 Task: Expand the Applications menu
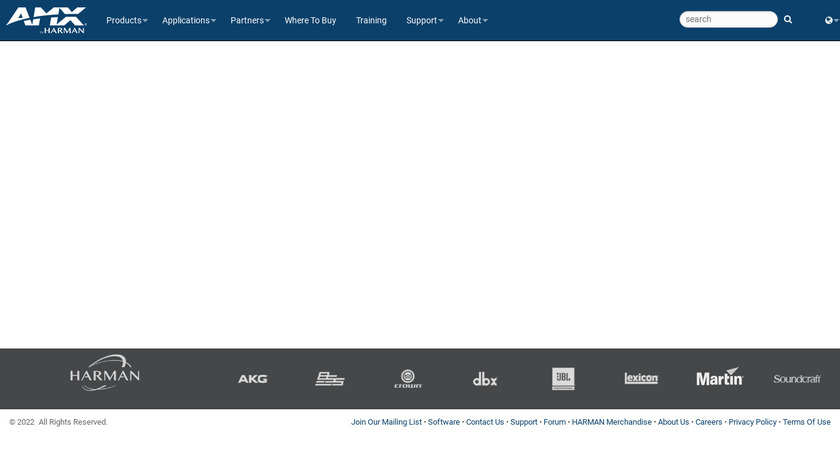tap(189, 20)
